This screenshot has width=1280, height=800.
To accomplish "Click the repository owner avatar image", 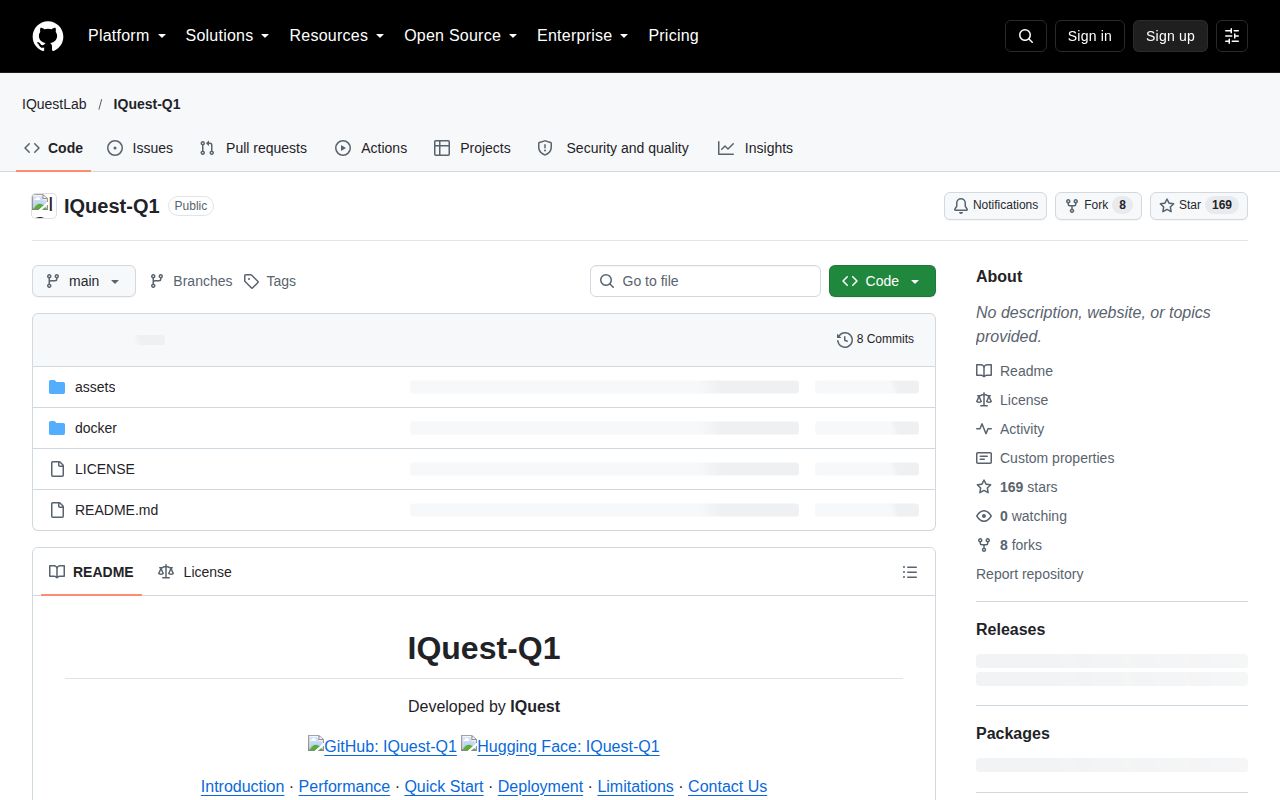I will pos(44,206).
